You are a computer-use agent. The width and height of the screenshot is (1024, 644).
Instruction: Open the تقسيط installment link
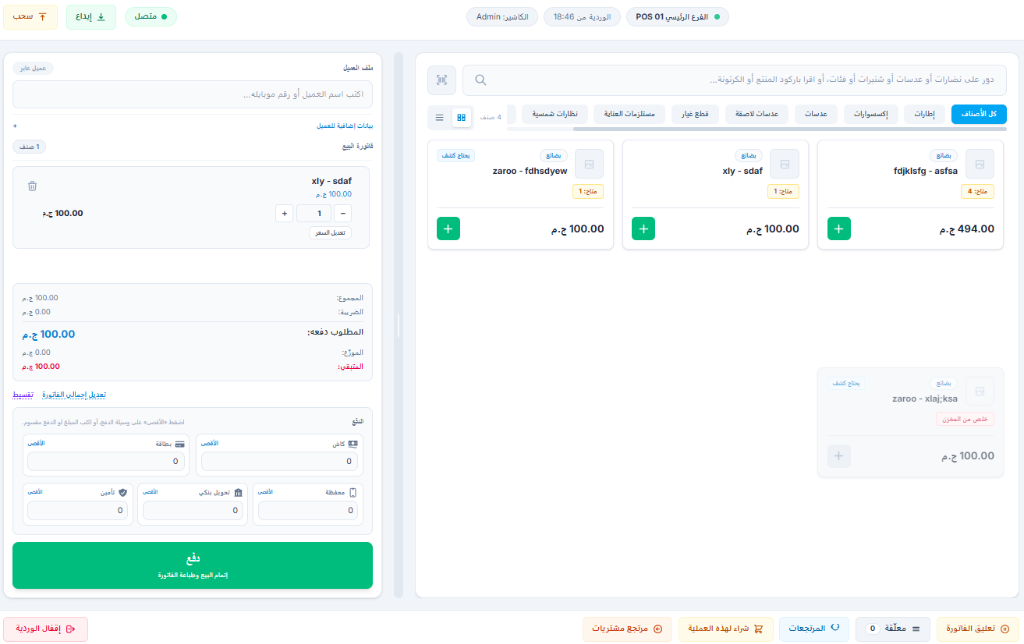click(23, 394)
